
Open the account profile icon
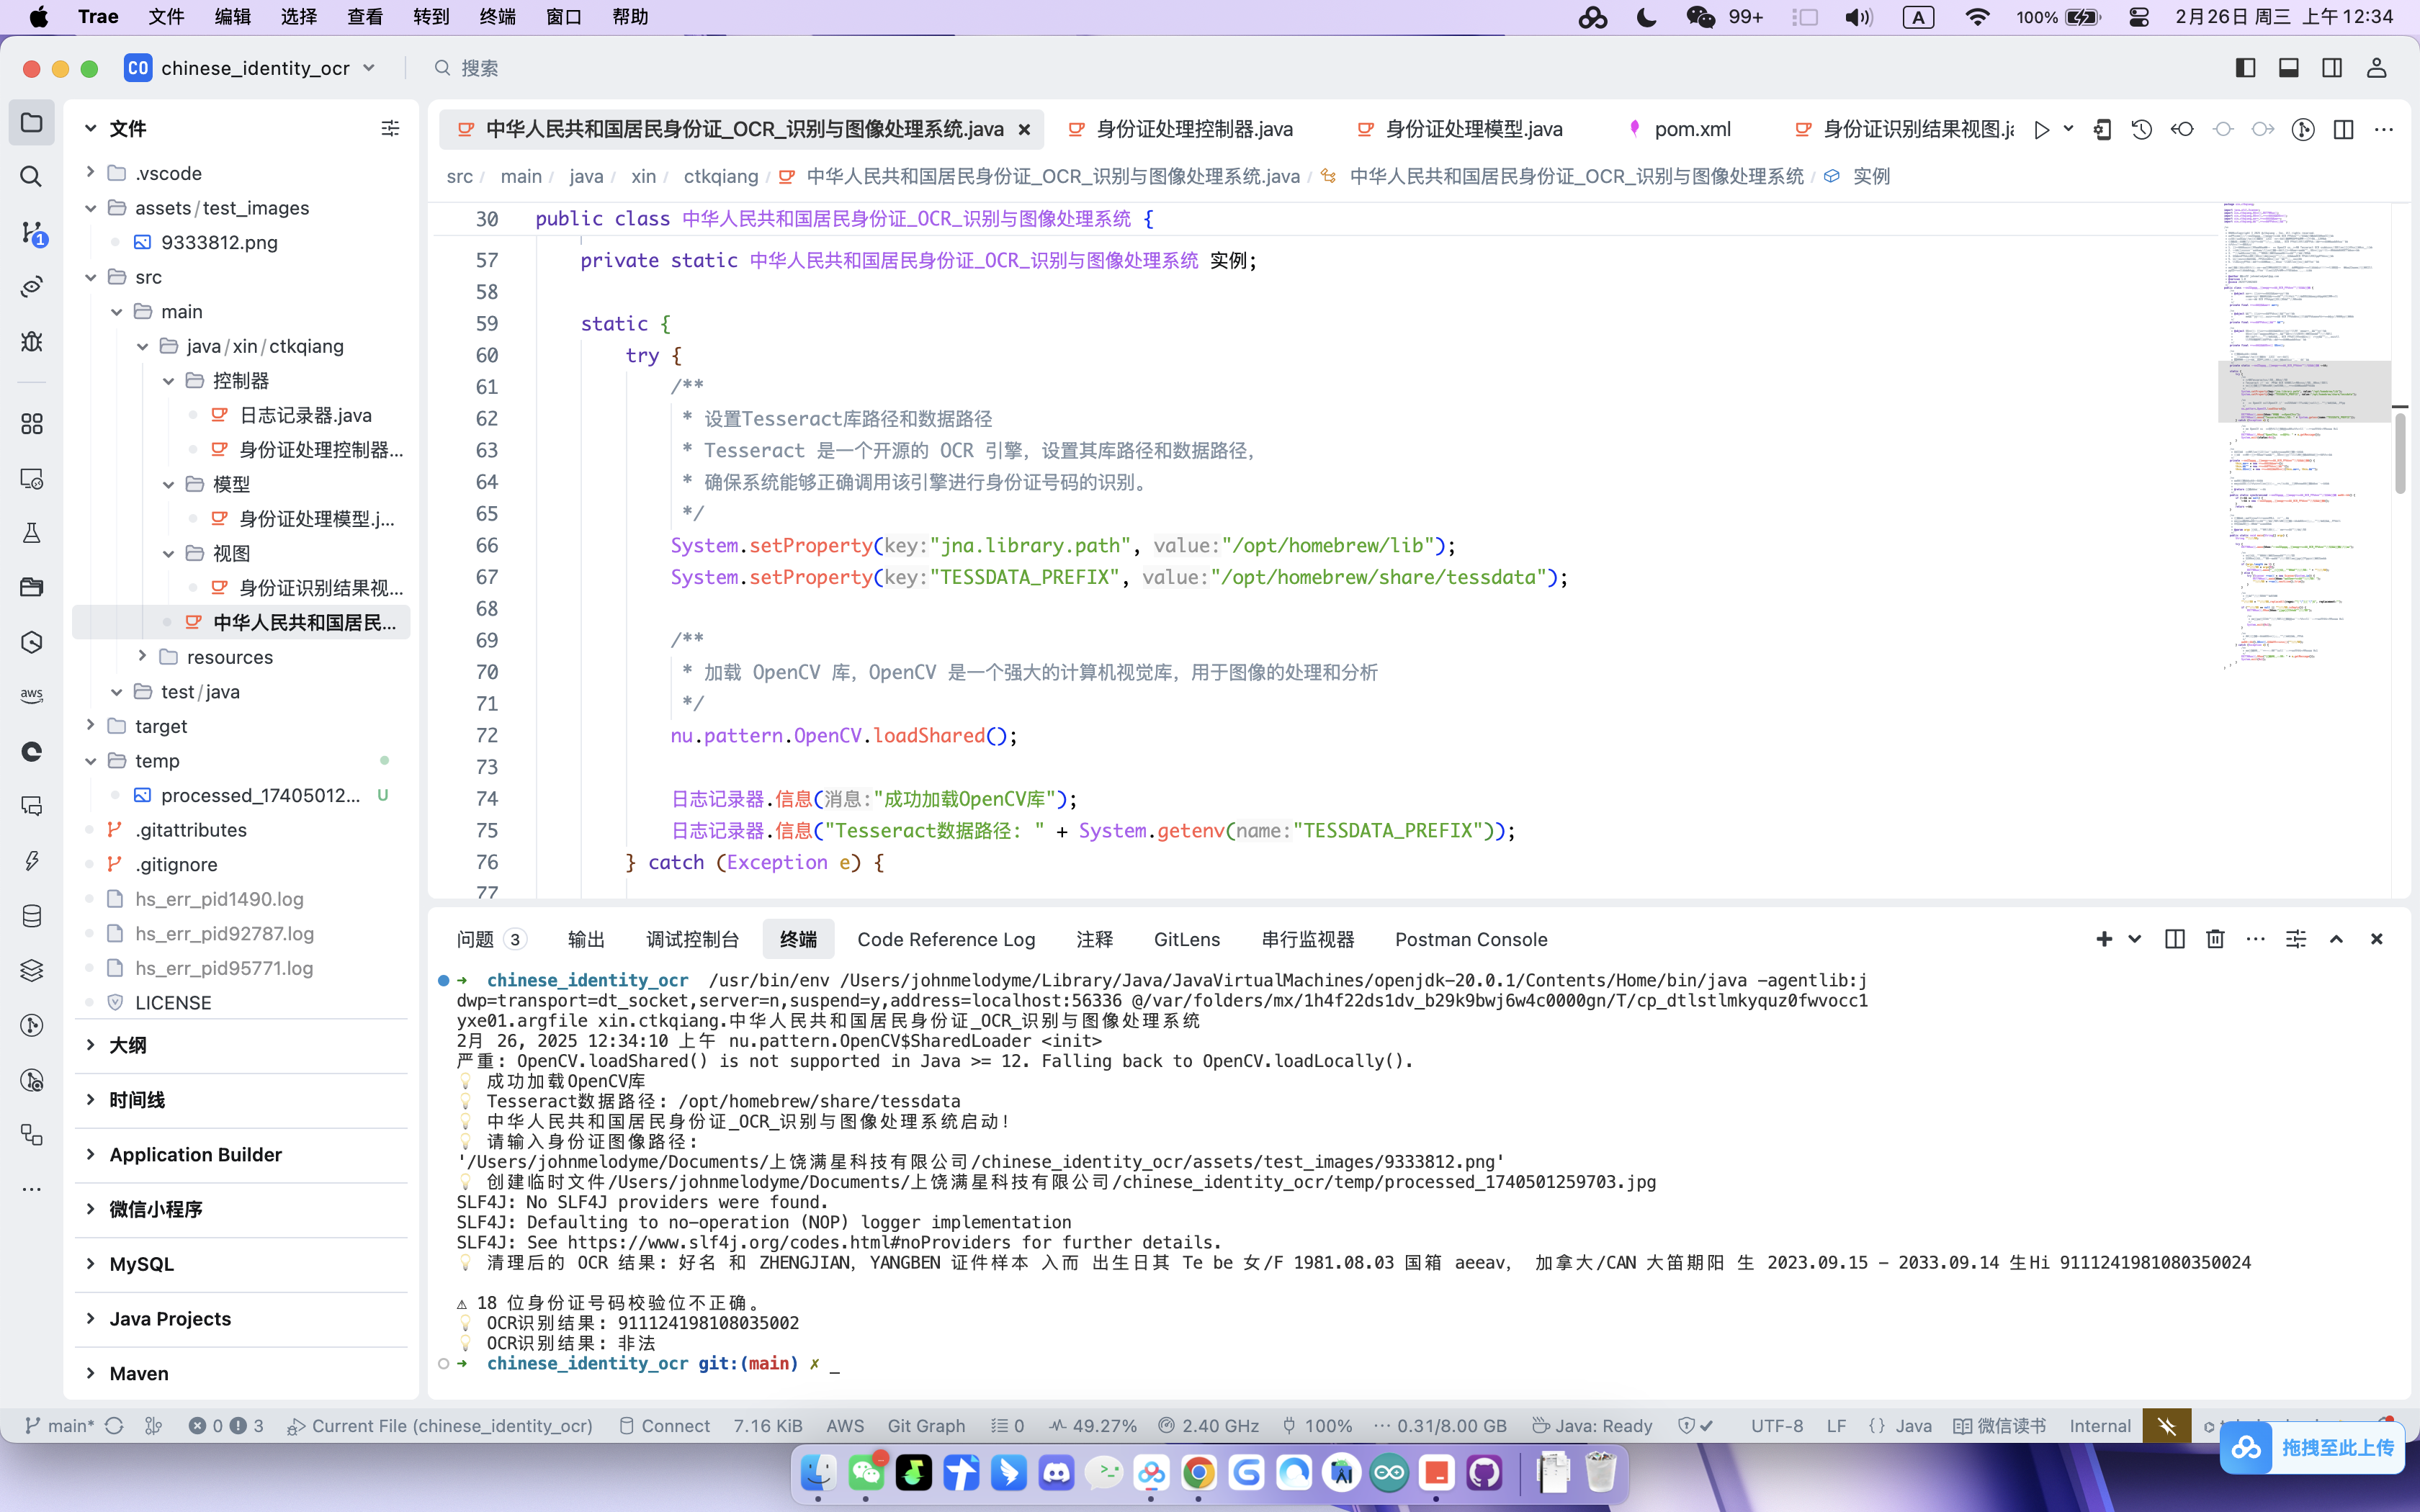[x=2376, y=68]
